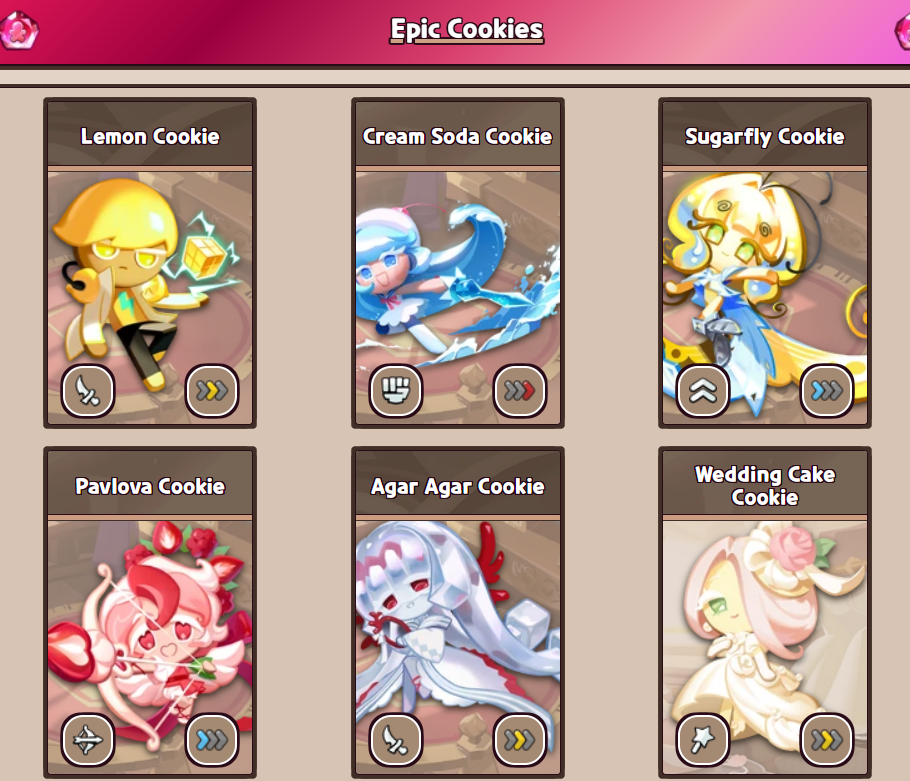
Task: Click the pink Epic gem icon at left
Action: pos(19,29)
